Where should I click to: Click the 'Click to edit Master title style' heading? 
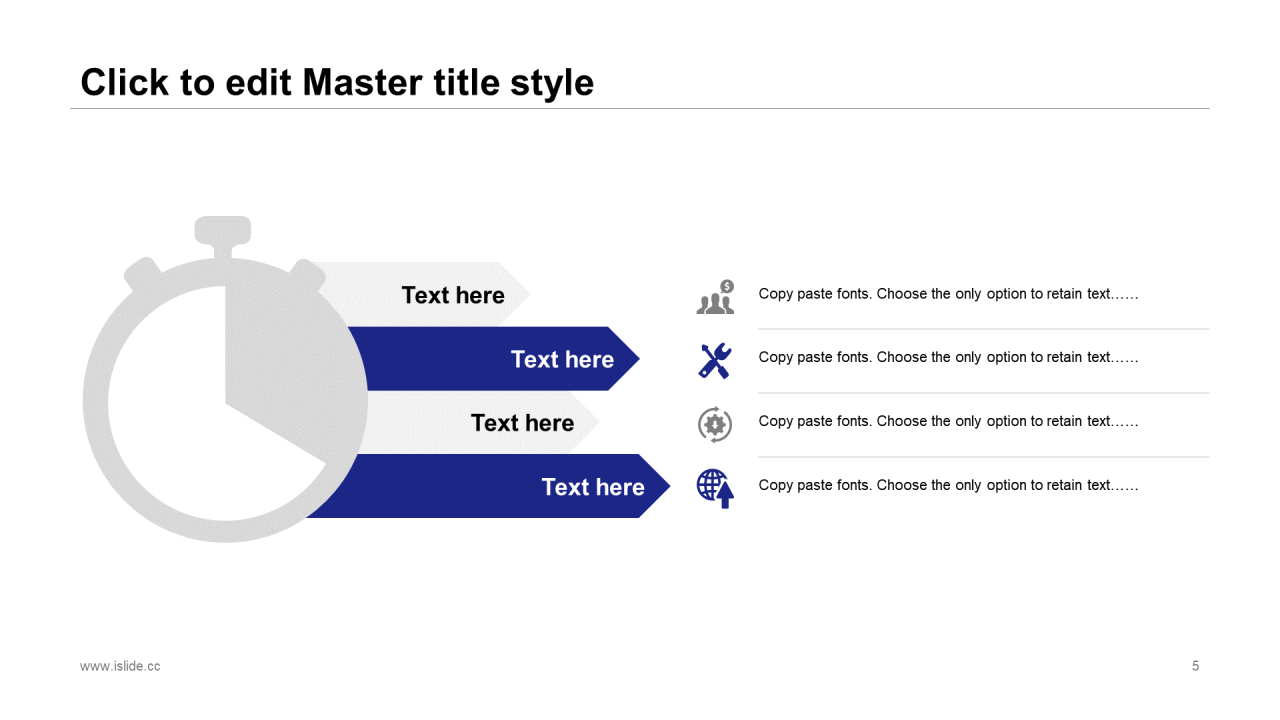[337, 82]
